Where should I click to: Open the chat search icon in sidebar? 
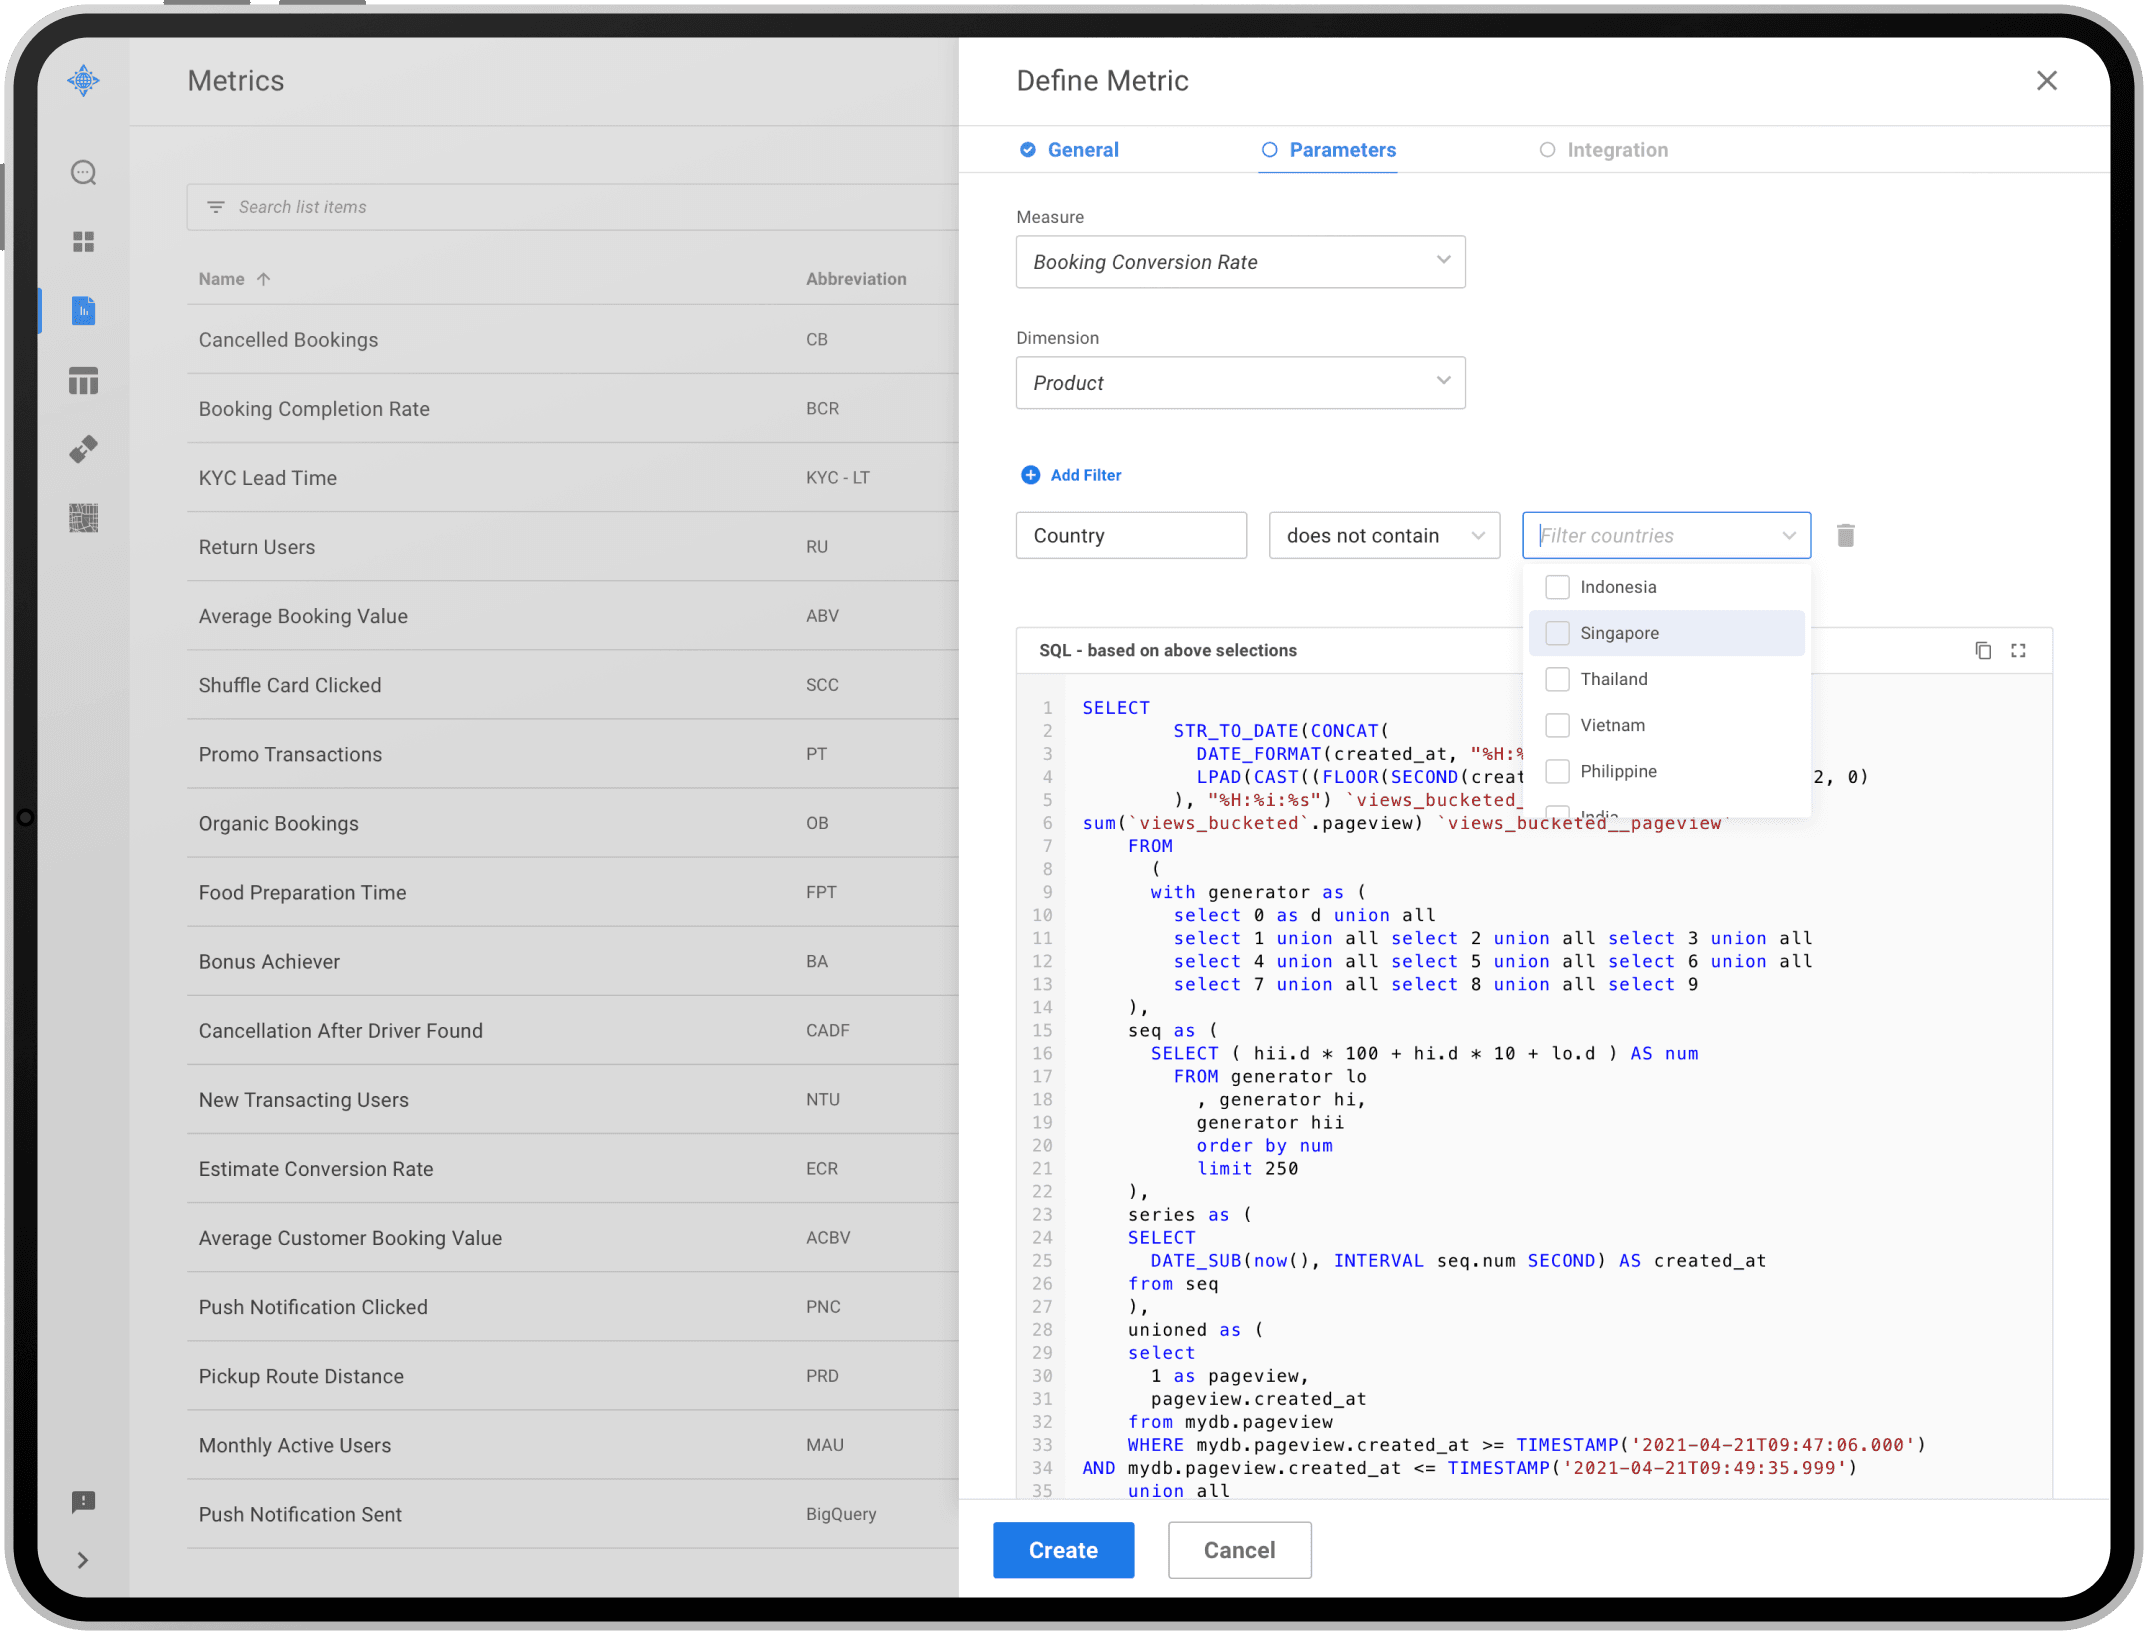[x=84, y=173]
